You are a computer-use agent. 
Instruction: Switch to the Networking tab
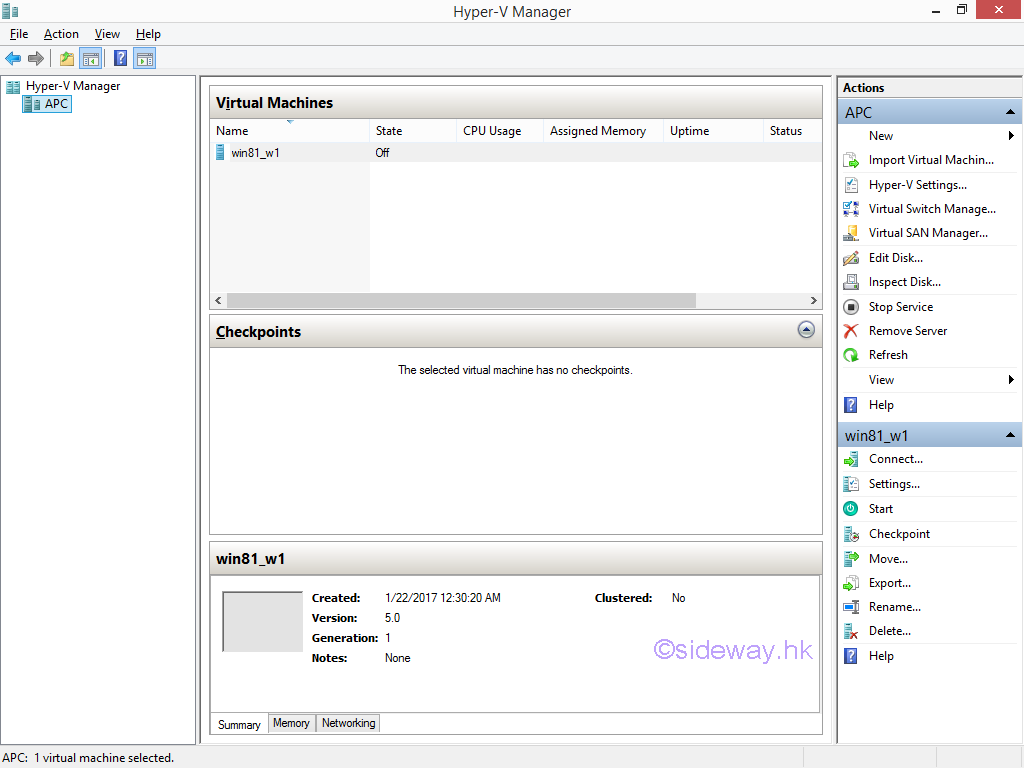tap(348, 723)
